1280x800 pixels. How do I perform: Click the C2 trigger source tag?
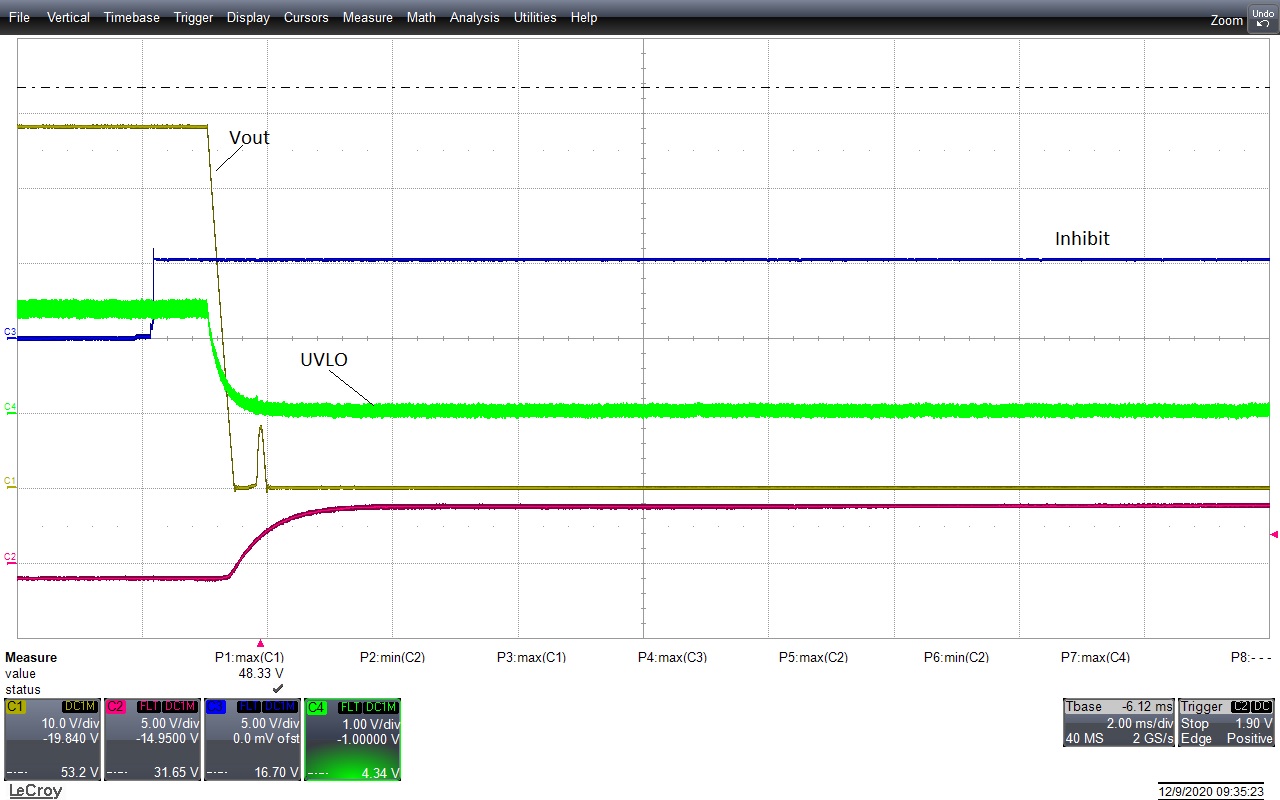tap(1241, 707)
